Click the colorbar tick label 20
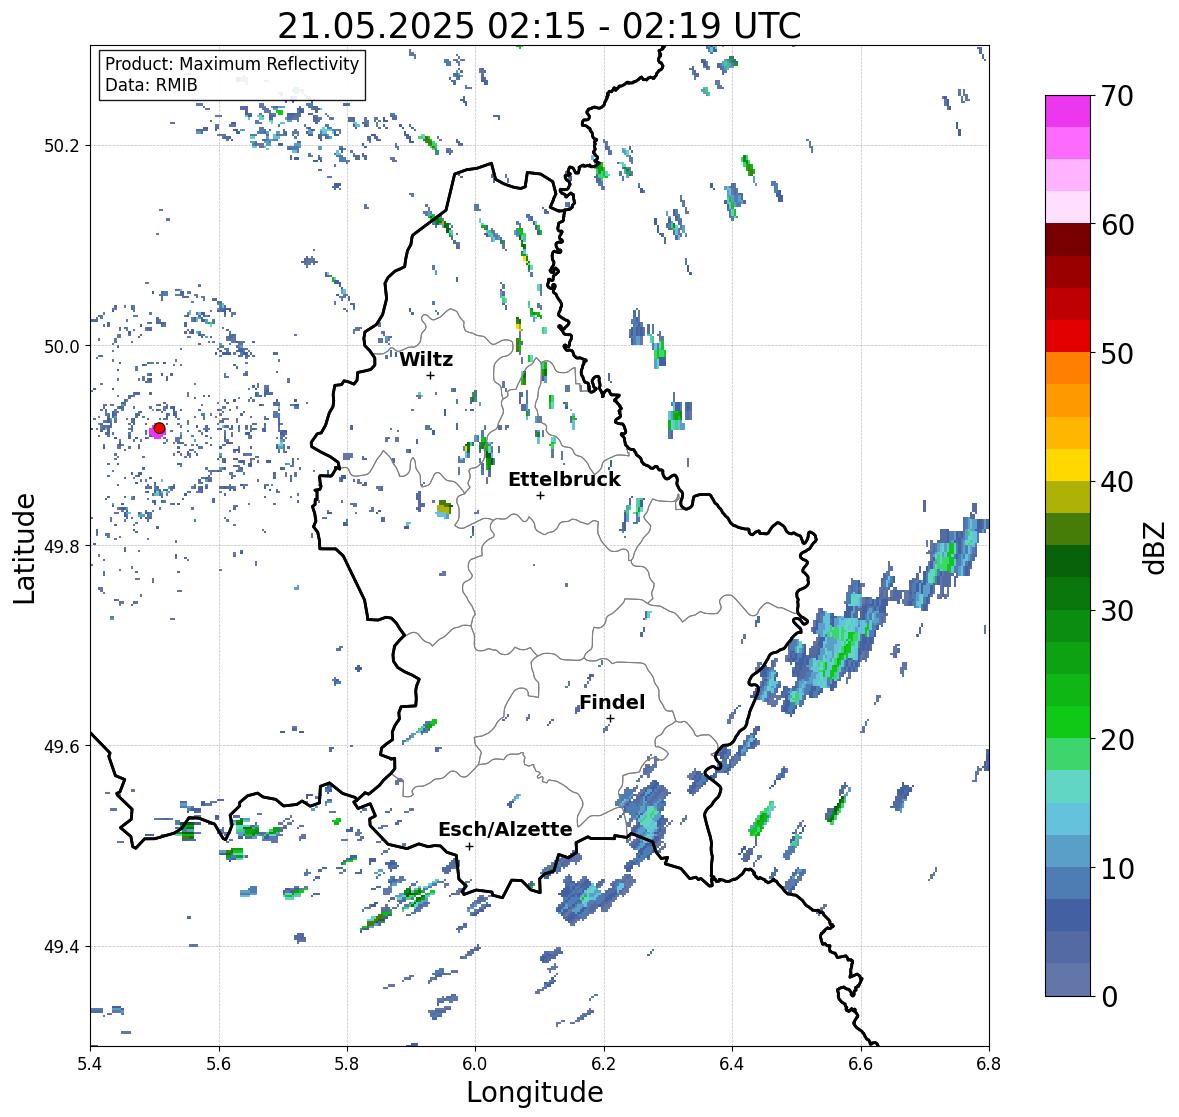This screenshot has width=1179, height=1117. click(x=1117, y=740)
